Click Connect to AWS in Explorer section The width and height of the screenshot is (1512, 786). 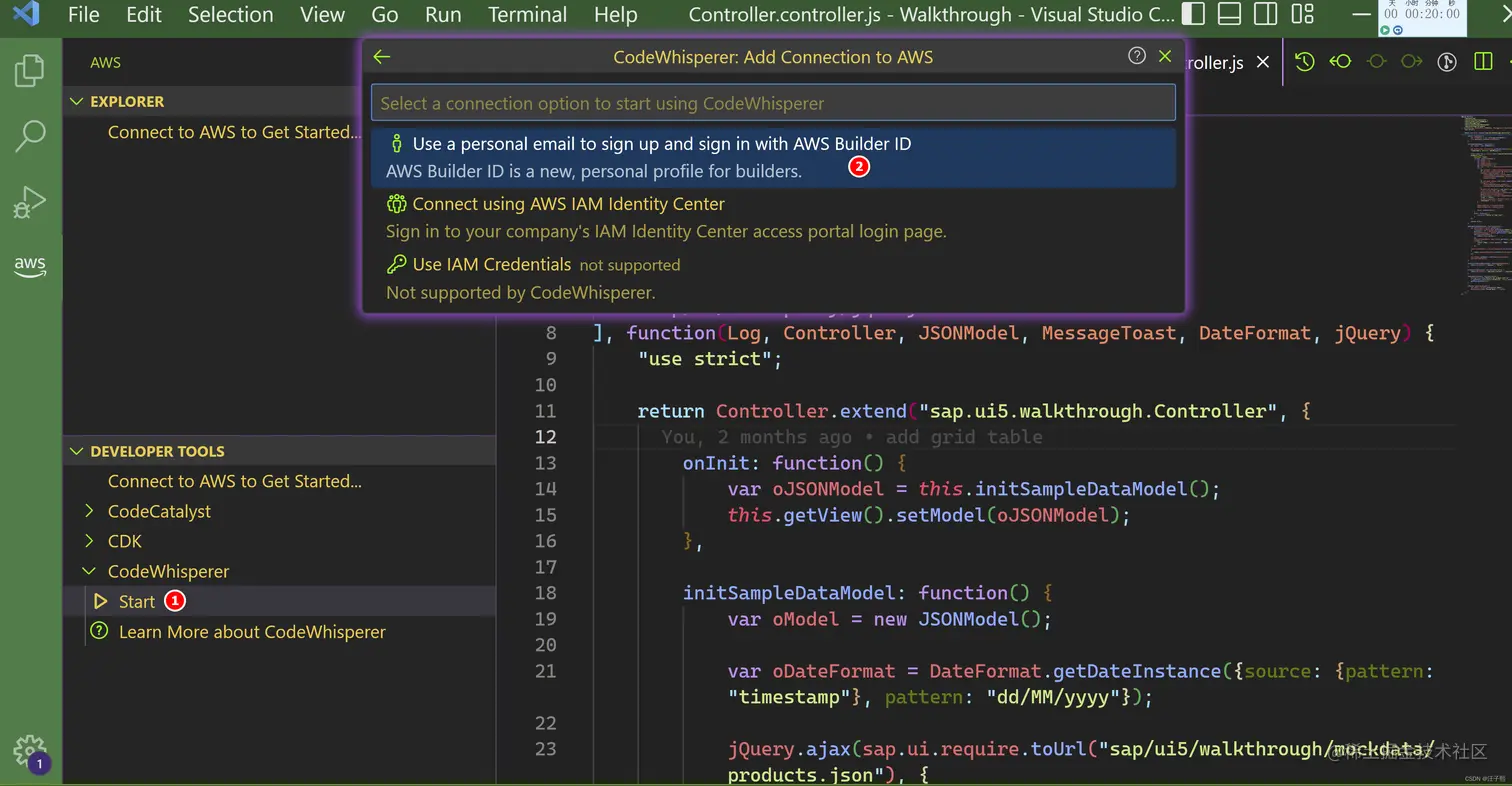click(x=235, y=132)
